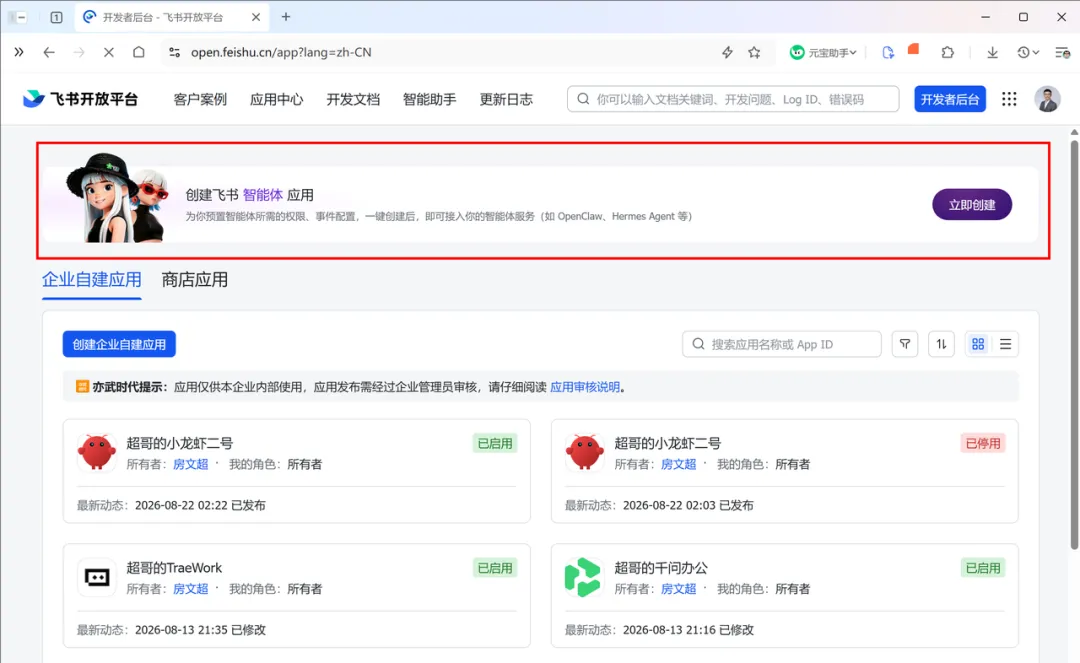Open the 超哥的TraeWork app title
Viewport: 1080px width, 663px height.
click(x=174, y=568)
